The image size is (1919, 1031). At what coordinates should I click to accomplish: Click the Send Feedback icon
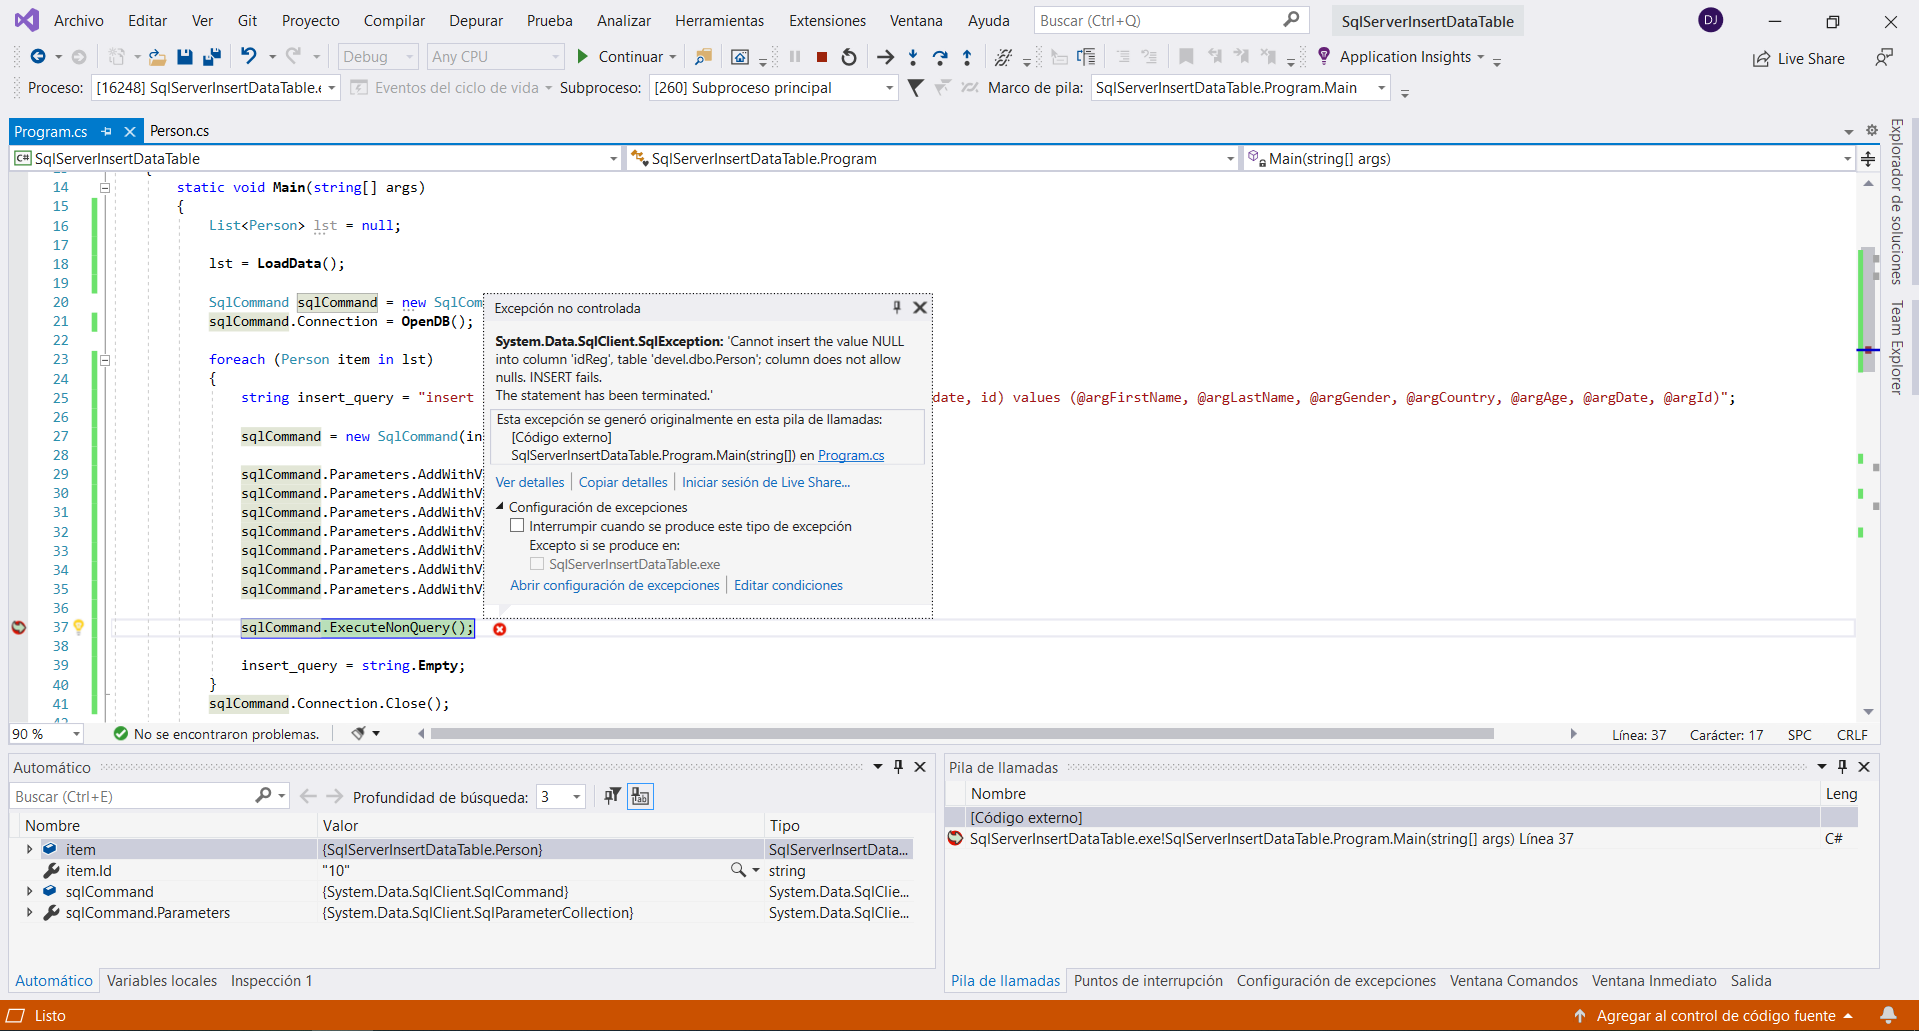point(1883,58)
